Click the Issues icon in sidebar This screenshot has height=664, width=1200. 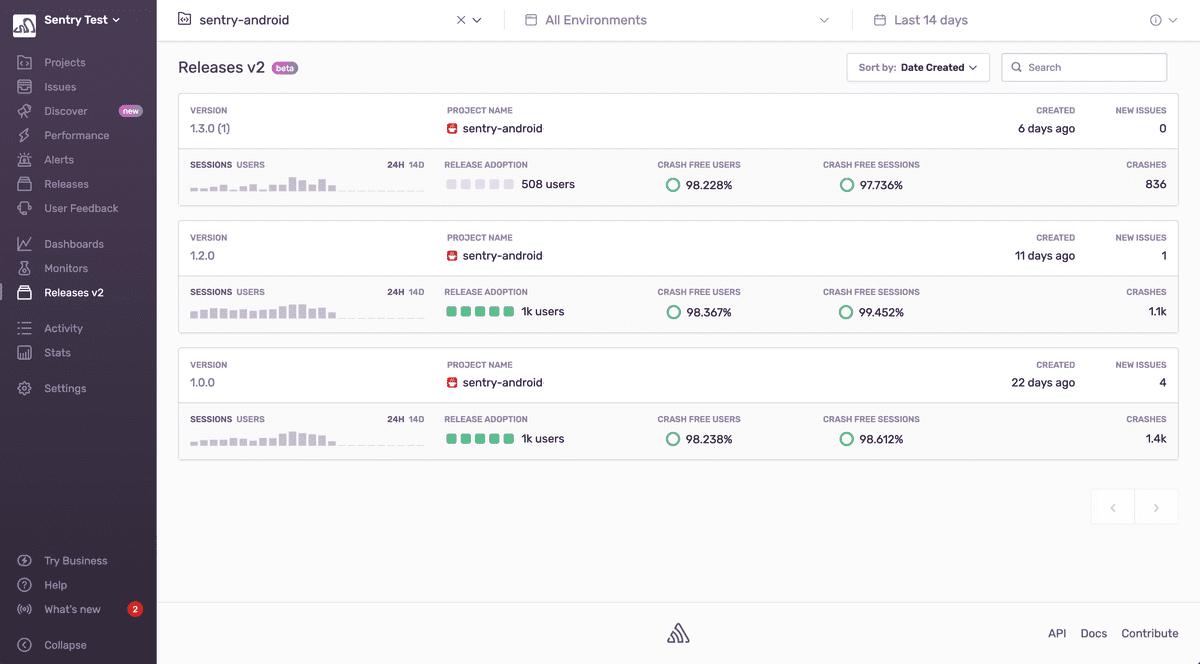pyautogui.click(x=25, y=87)
